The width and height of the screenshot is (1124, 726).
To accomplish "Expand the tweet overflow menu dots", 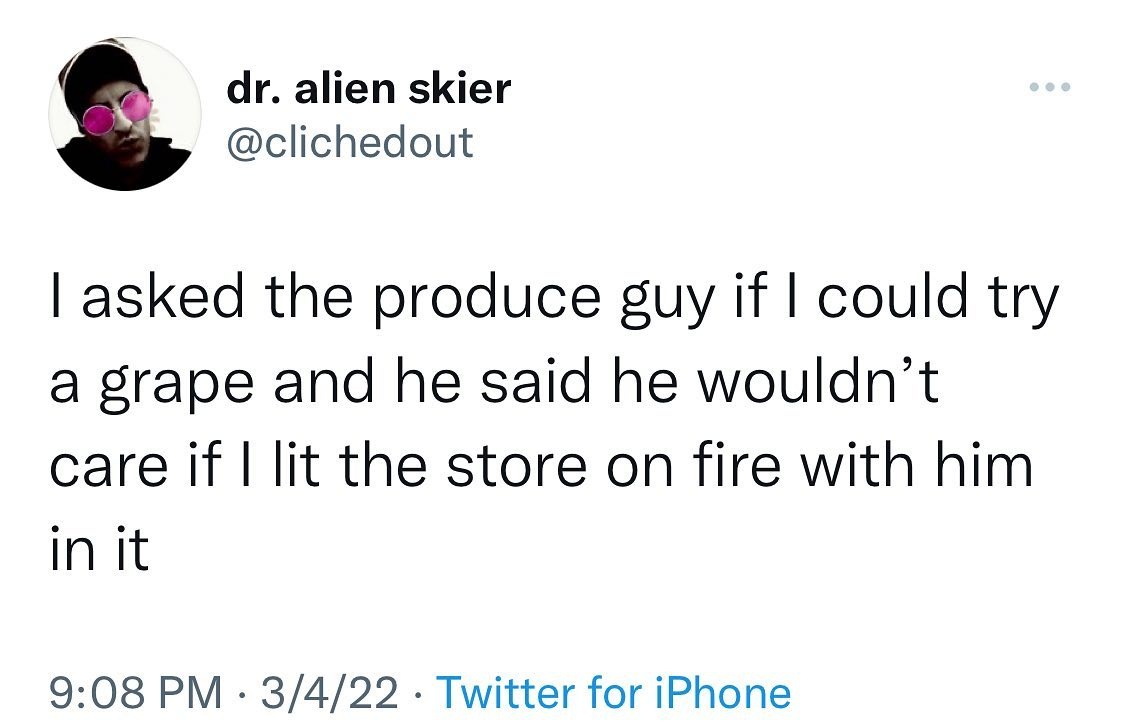I will [x=1049, y=87].
